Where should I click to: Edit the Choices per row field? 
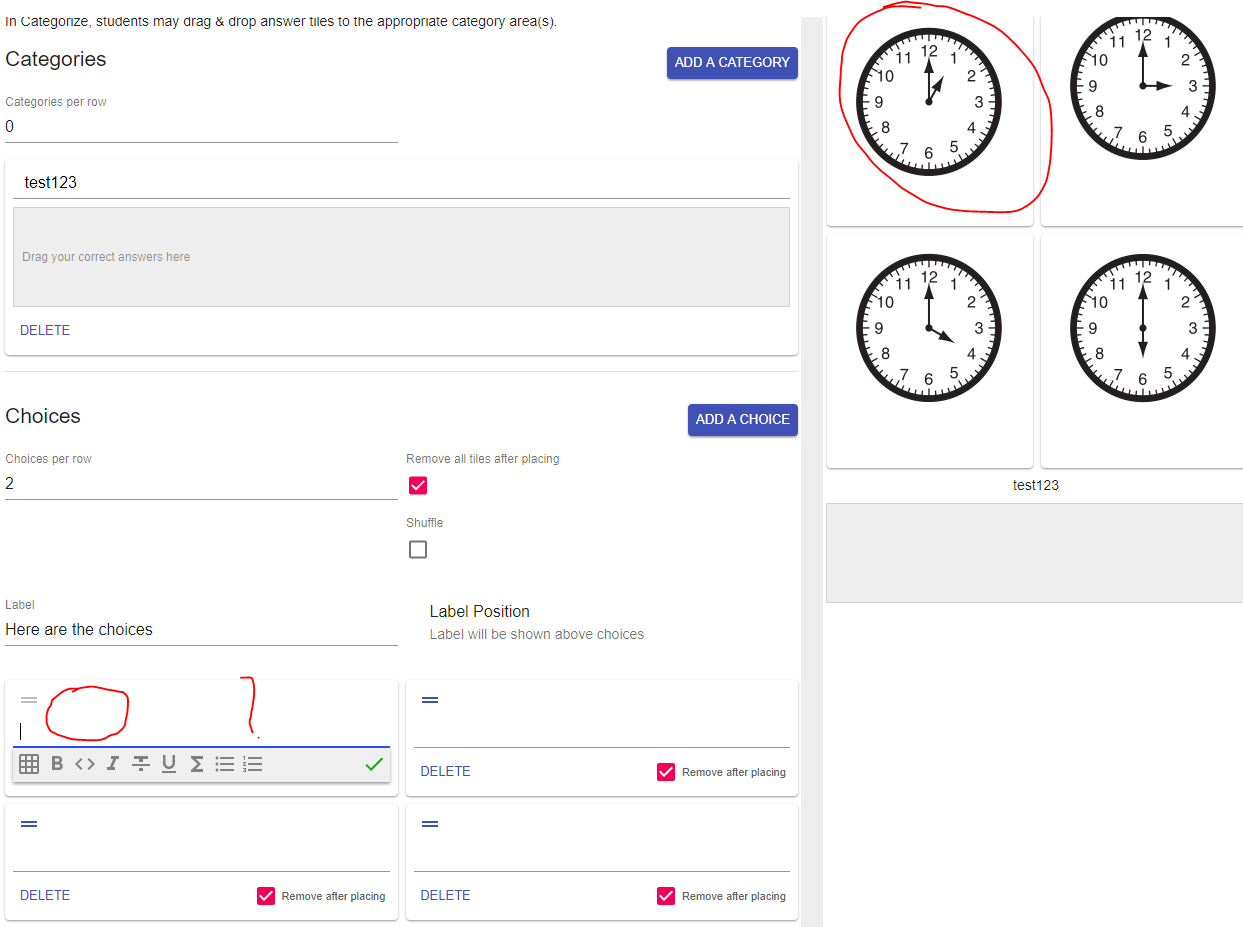point(201,484)
